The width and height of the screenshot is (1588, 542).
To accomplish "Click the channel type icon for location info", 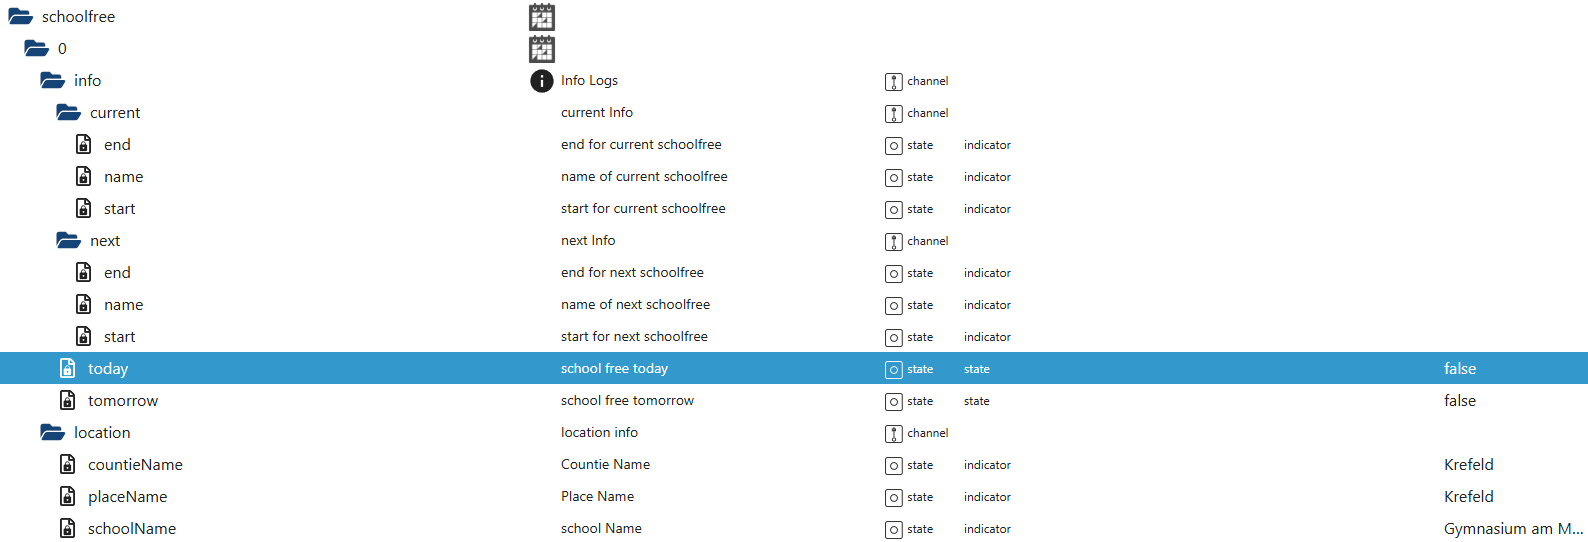I will (894, 433).
